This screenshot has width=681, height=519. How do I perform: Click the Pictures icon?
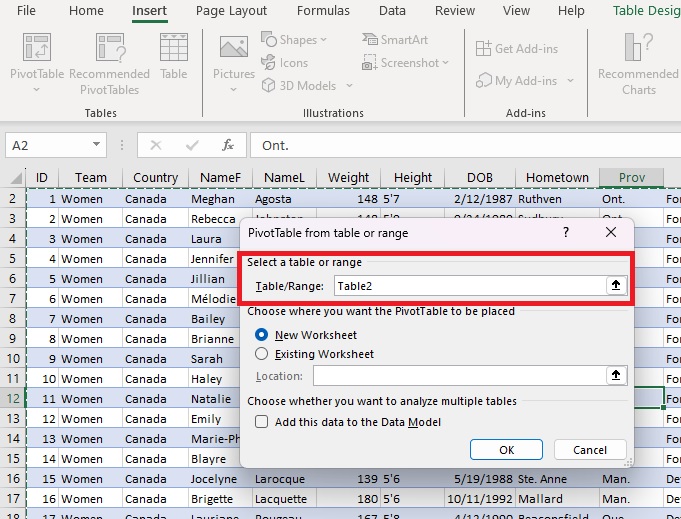click(x=234, y=47)
